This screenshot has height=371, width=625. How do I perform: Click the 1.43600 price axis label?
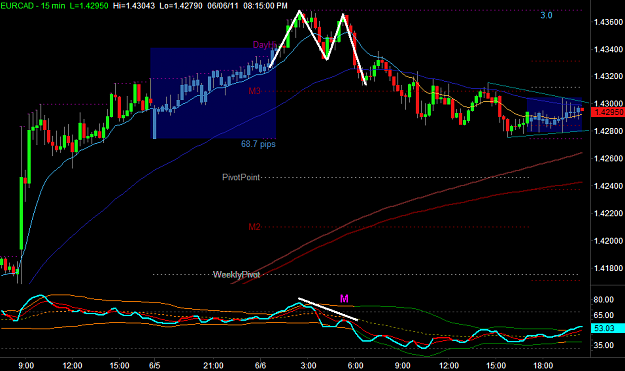(x=608, y=22)
